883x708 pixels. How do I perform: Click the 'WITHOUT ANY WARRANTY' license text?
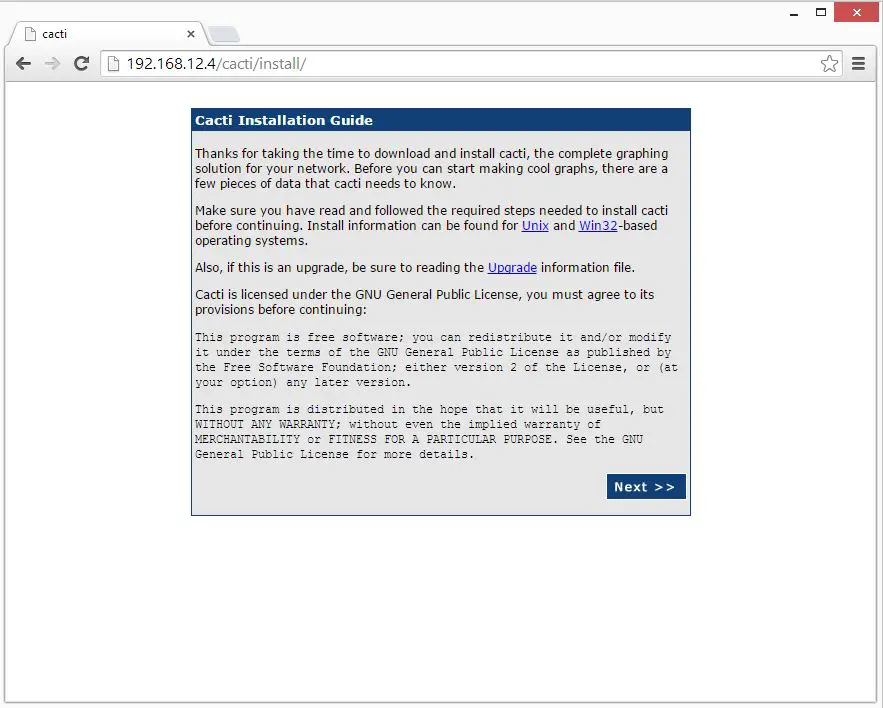(x=265, y=424)
